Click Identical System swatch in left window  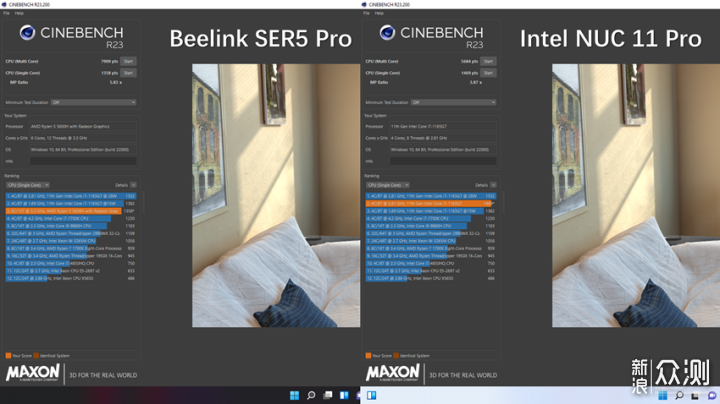click(x=36, y=355)
